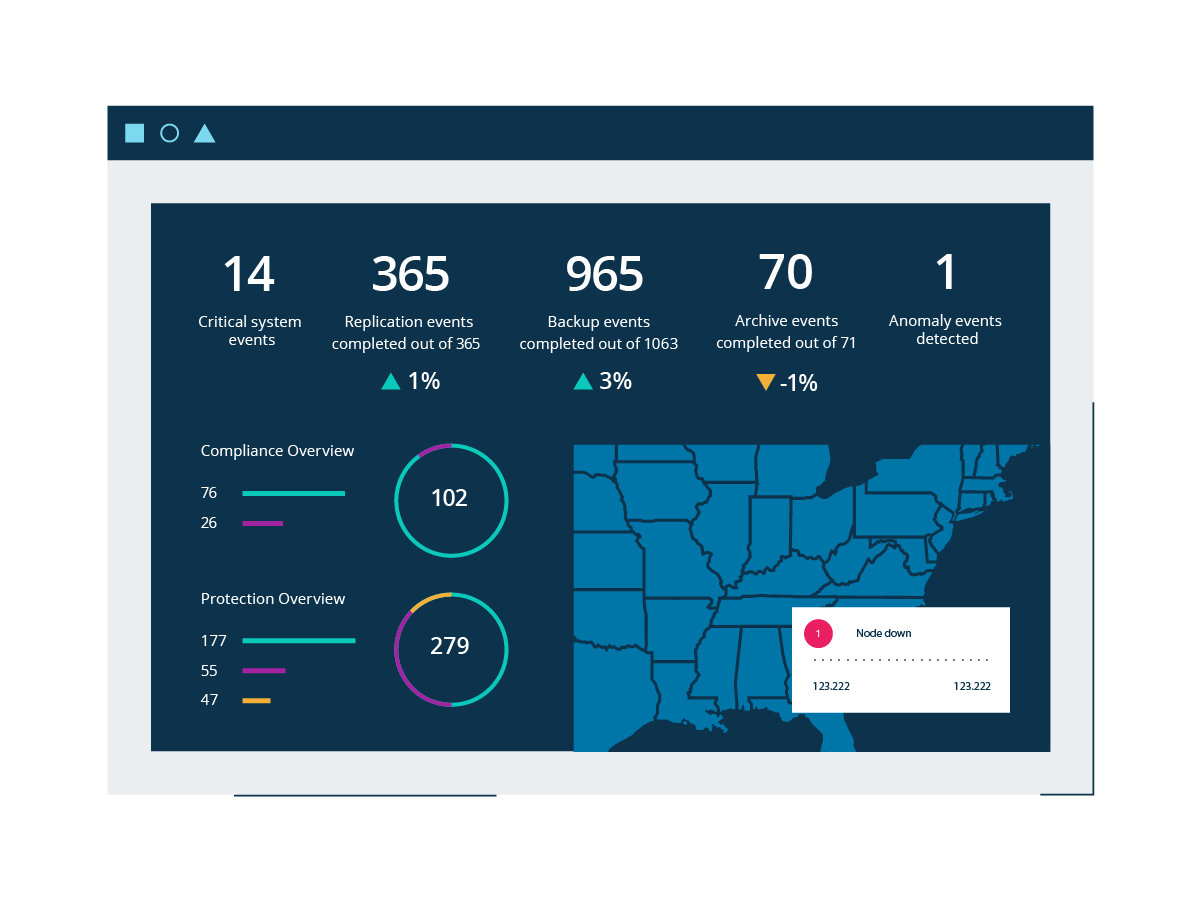Select the Compliance Overview donut chart
Screen dimensions: 1202x902
pos(451,500)
